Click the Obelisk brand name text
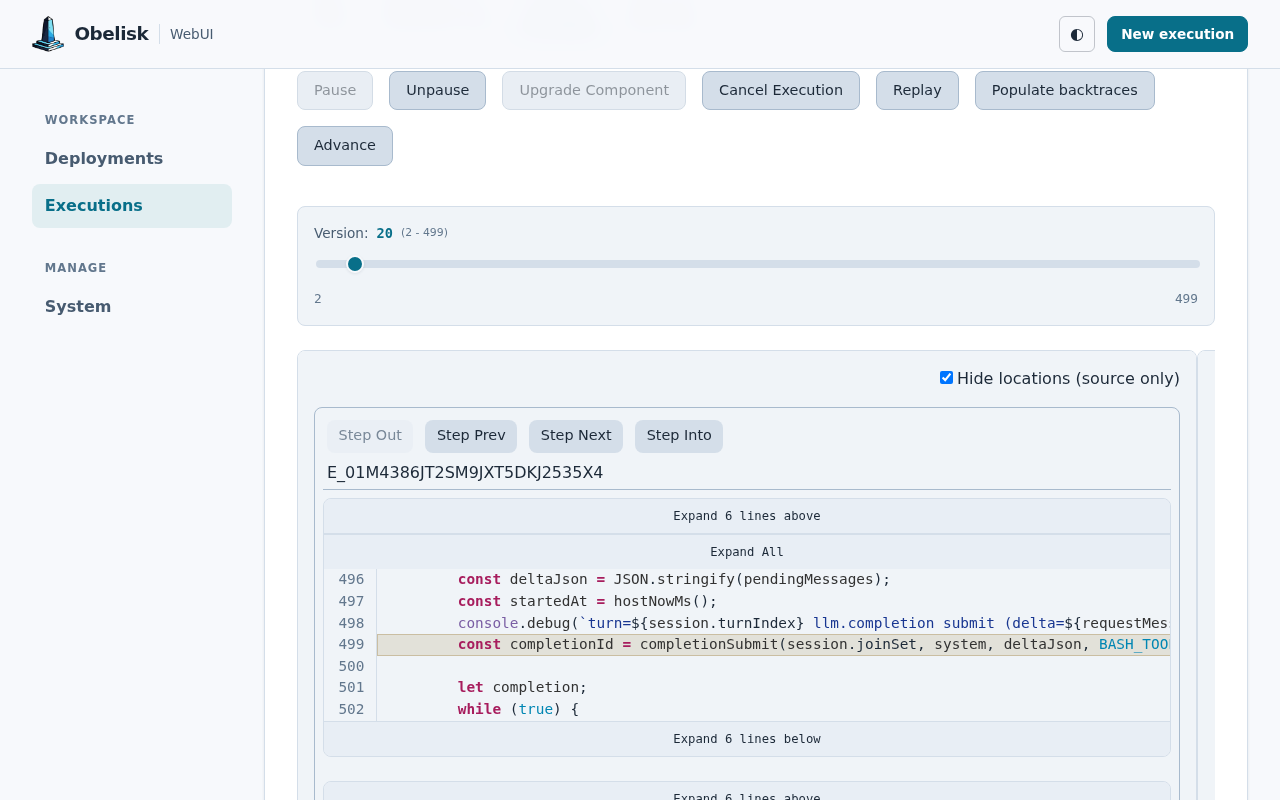 click(111, 34)
